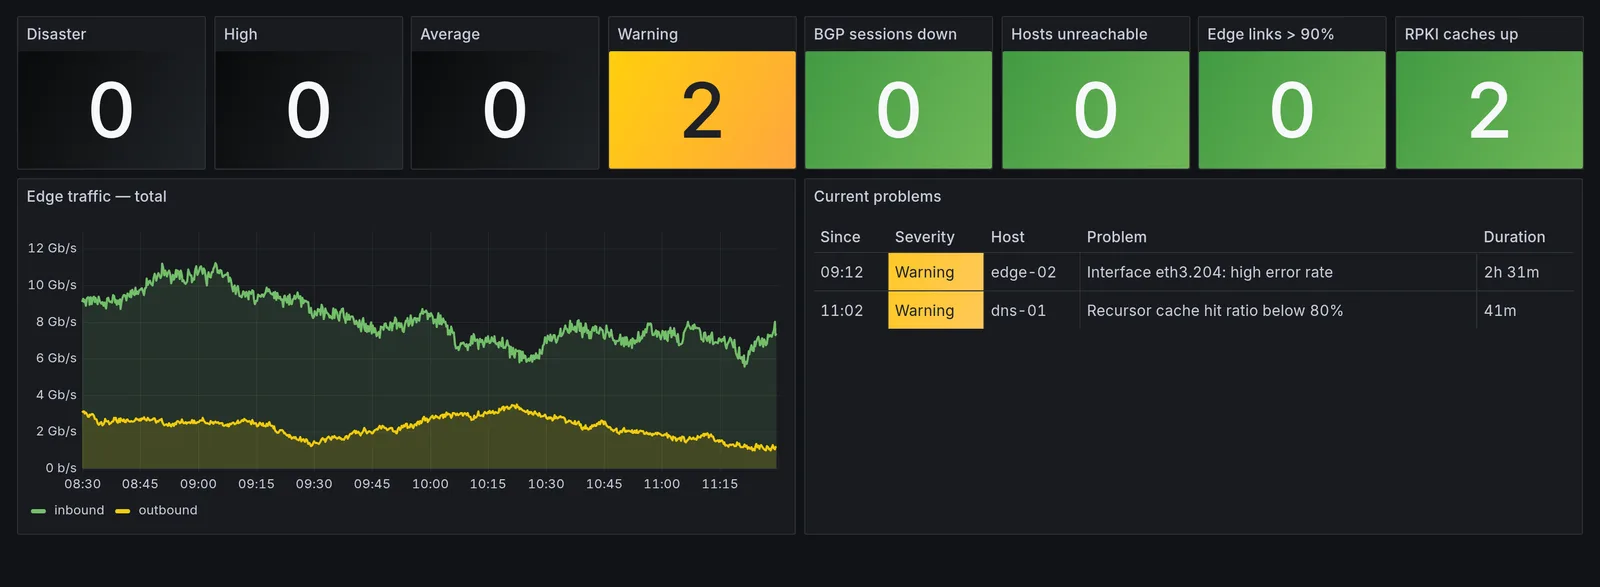Click the 8 Gb/s axis label
This screenshot has width=1600, height=587.
point(56,322)
